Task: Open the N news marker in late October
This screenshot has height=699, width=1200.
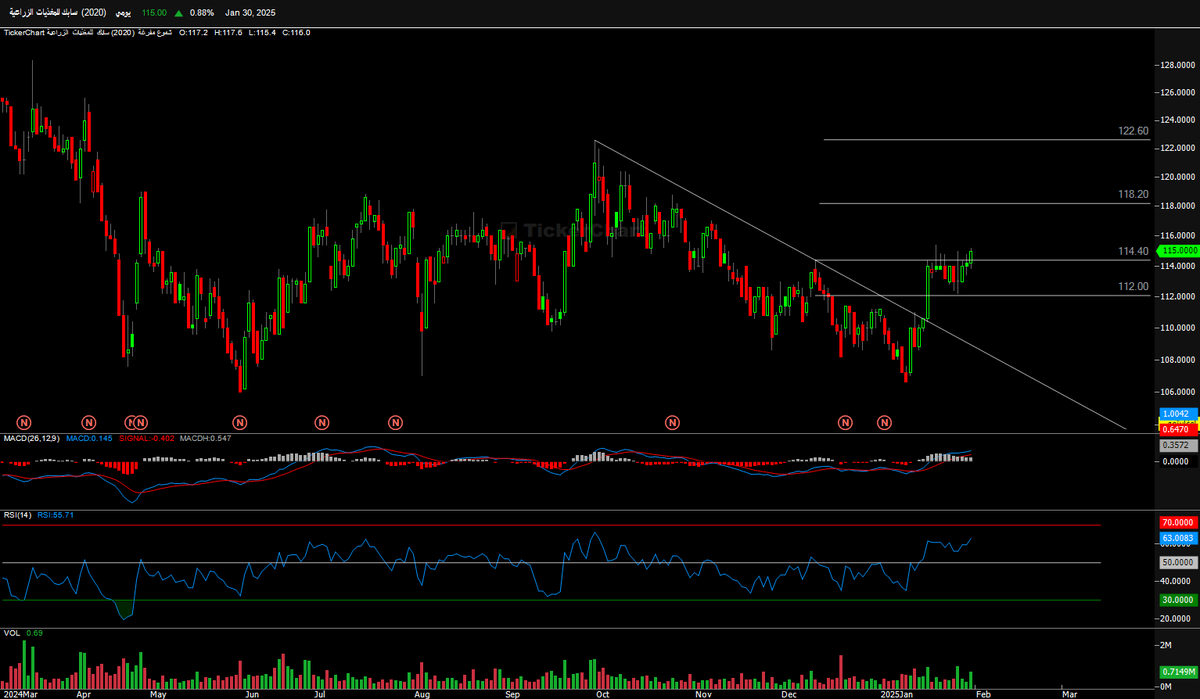Action: 675,423
